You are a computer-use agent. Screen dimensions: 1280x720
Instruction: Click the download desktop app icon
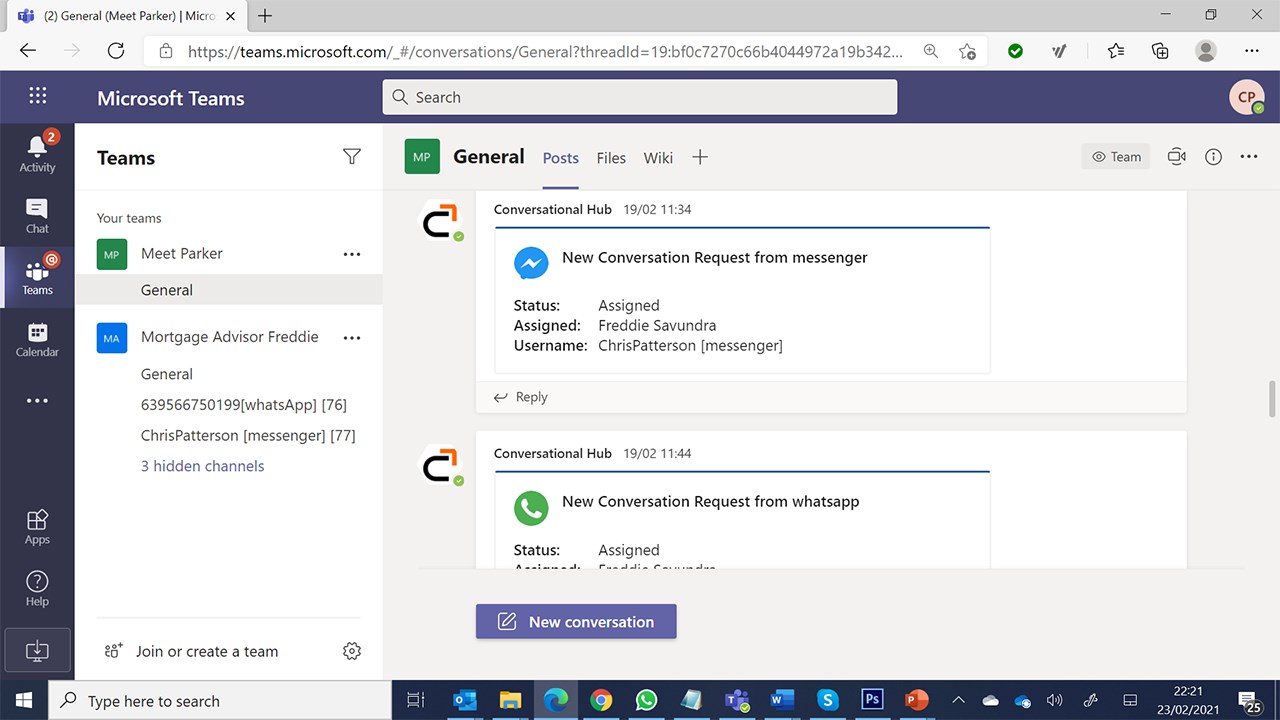click(x=37, y=650)
